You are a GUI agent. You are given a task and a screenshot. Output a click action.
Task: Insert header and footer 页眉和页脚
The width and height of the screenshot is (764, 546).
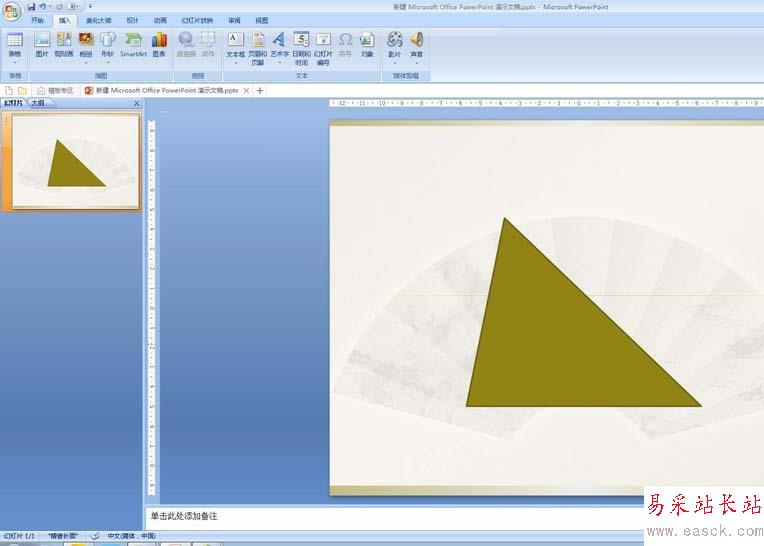tap(258, 49)
